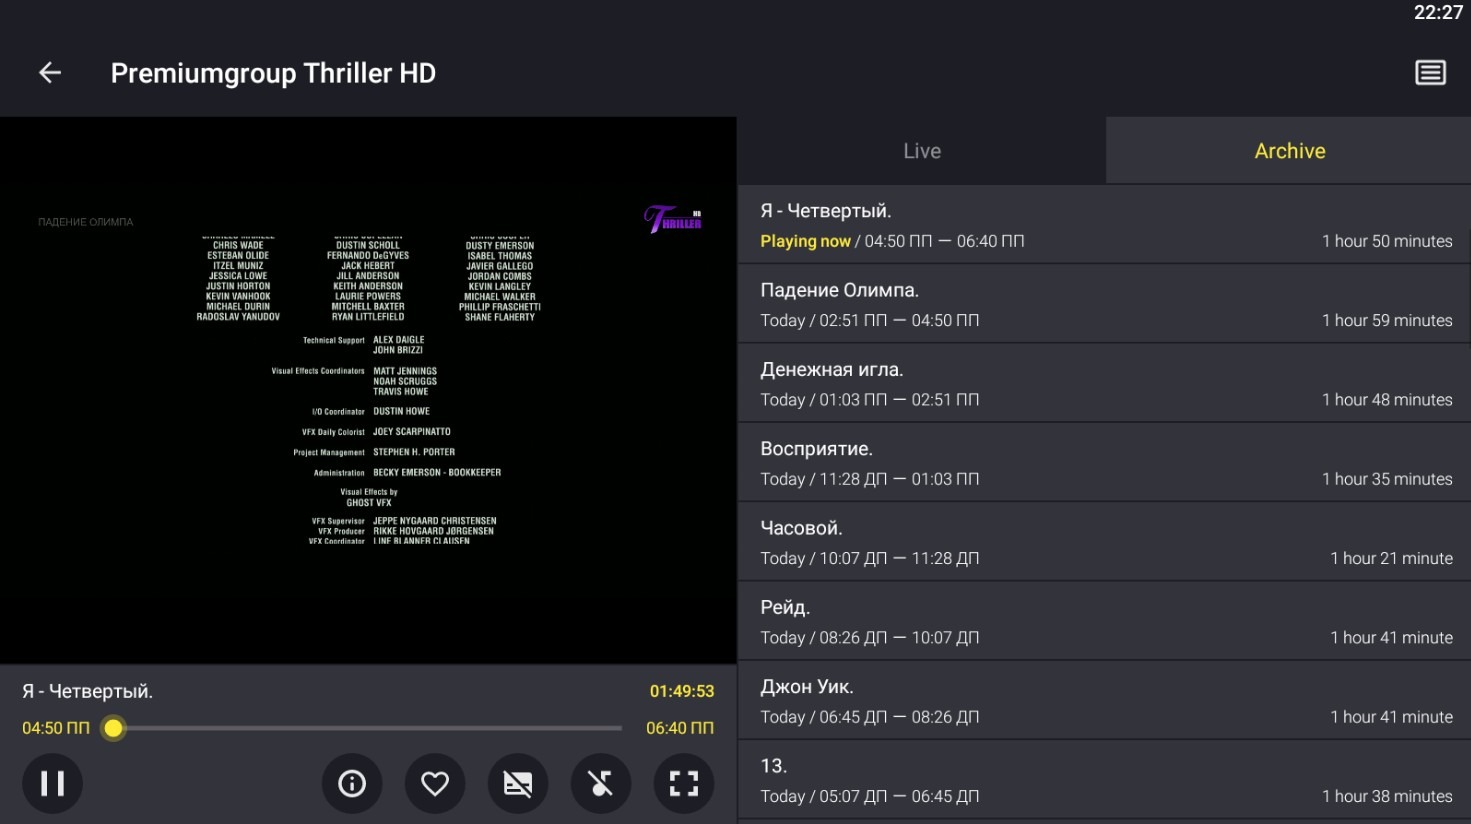Go back using the arrow icon
1471x824 pixels.
click(50, 73)
